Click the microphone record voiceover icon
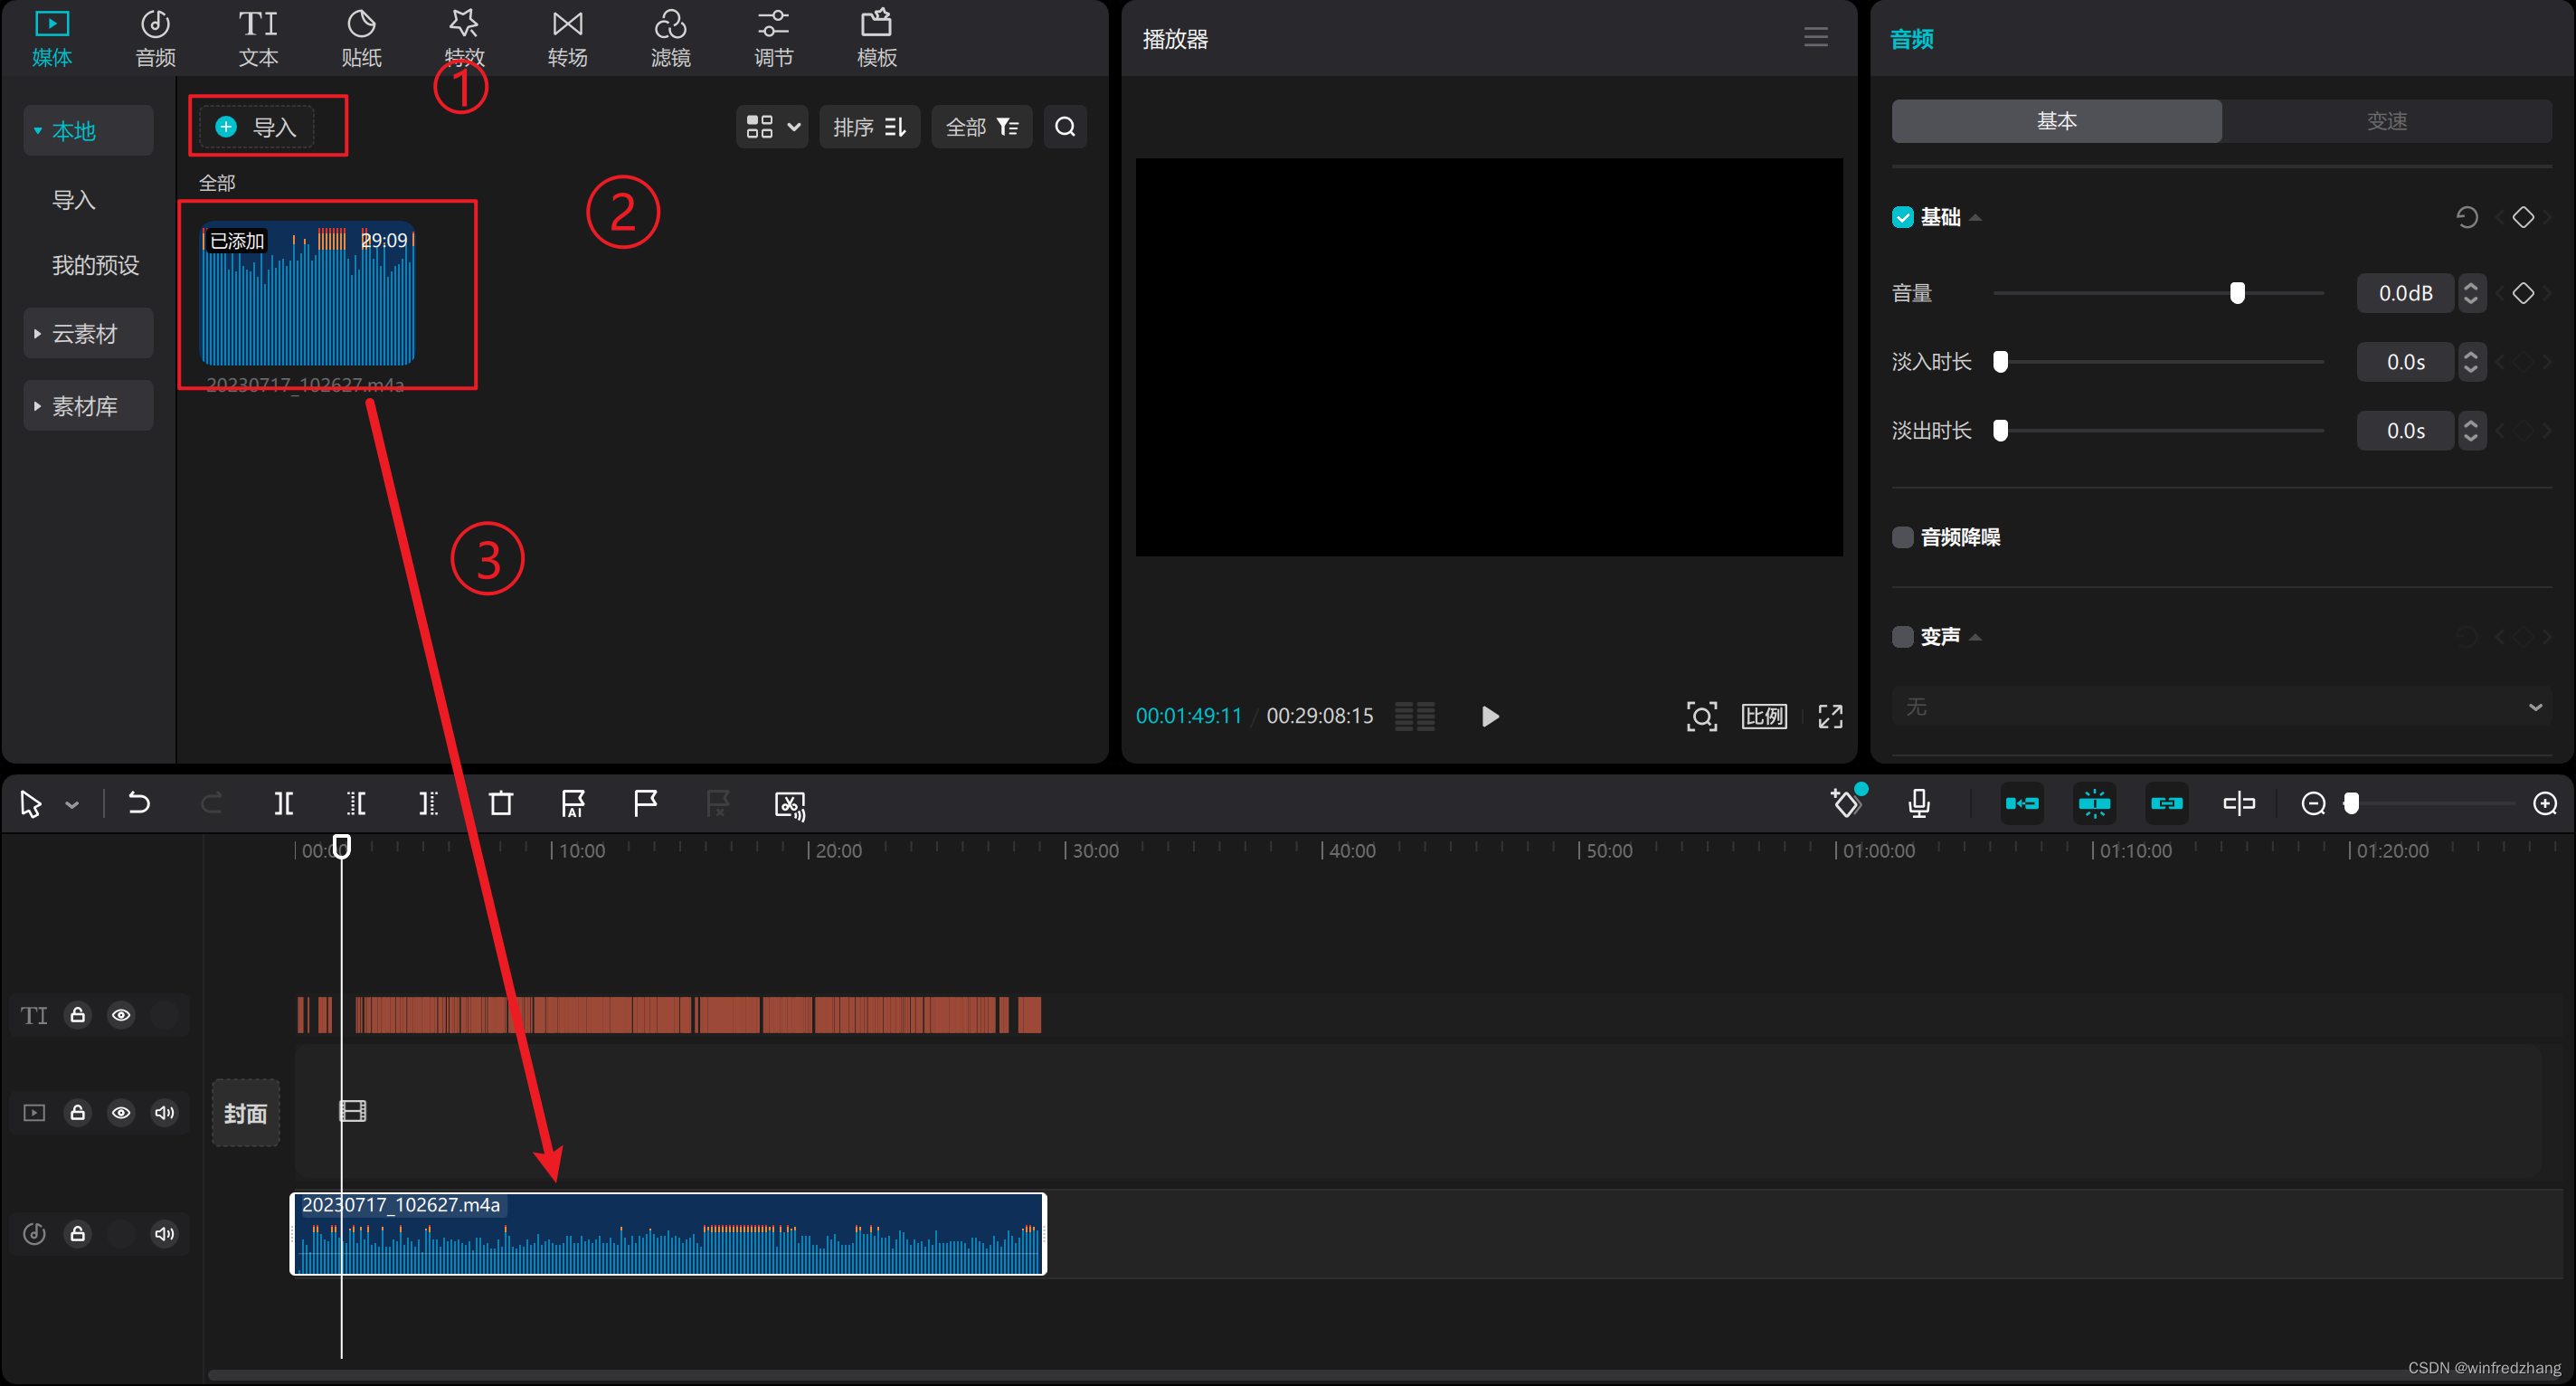Viewport: 2576px width, 1386px height. pos(1918,804)
